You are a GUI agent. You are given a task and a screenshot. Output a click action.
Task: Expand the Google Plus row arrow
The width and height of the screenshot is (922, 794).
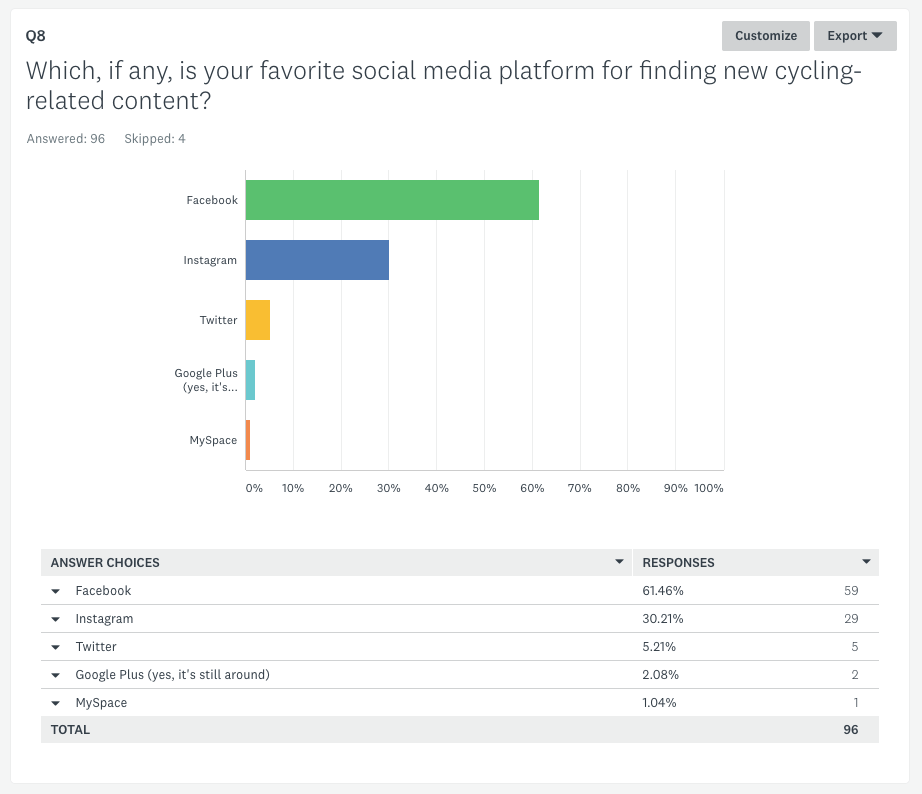56,675
